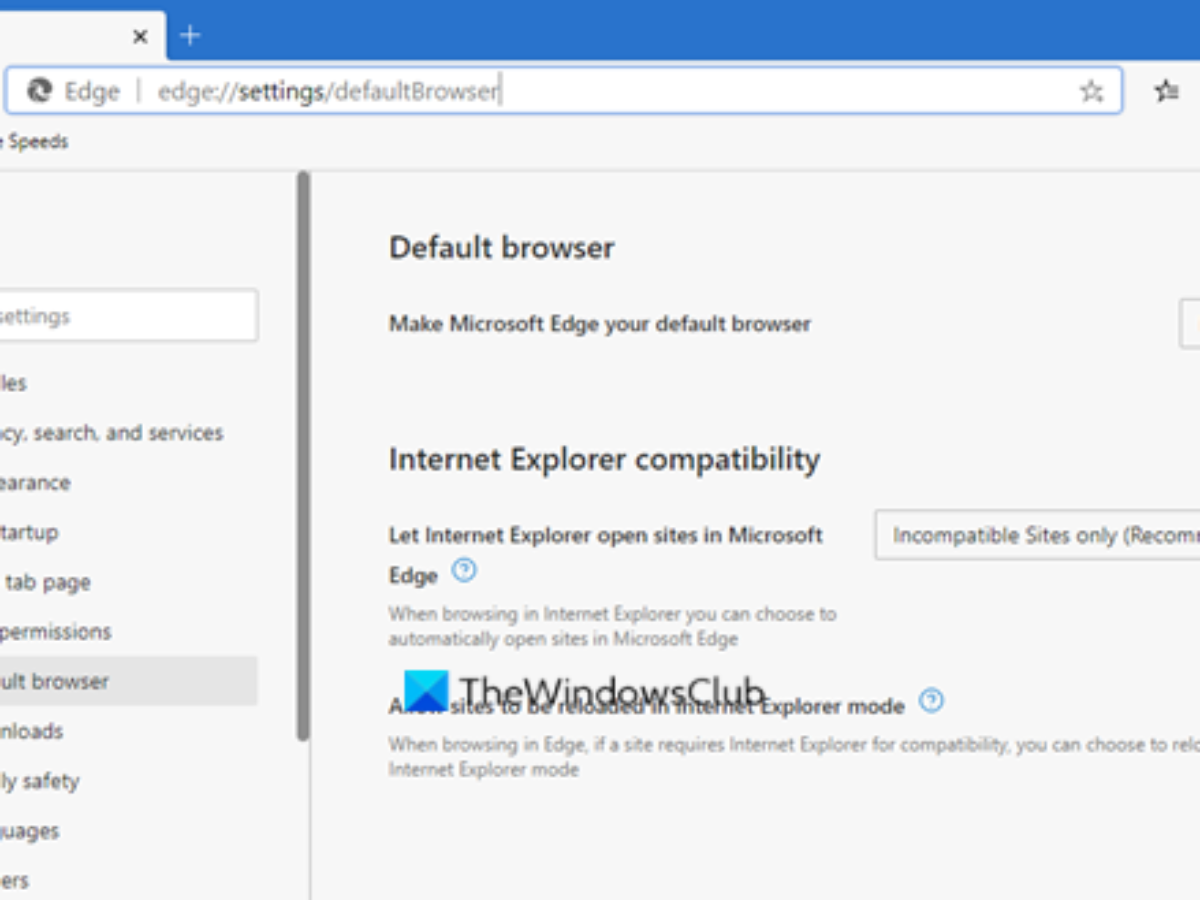
Task: Click Default browser heading text
Action: tap(502, 248)
